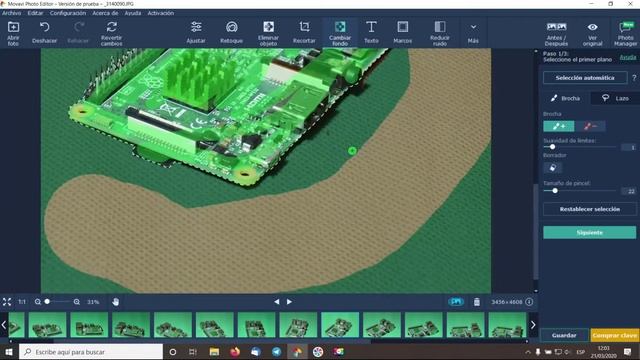The height and width of the screenshot is (360, 640).
Task: Adjust the zoom level slider
Action: (47, 302)
